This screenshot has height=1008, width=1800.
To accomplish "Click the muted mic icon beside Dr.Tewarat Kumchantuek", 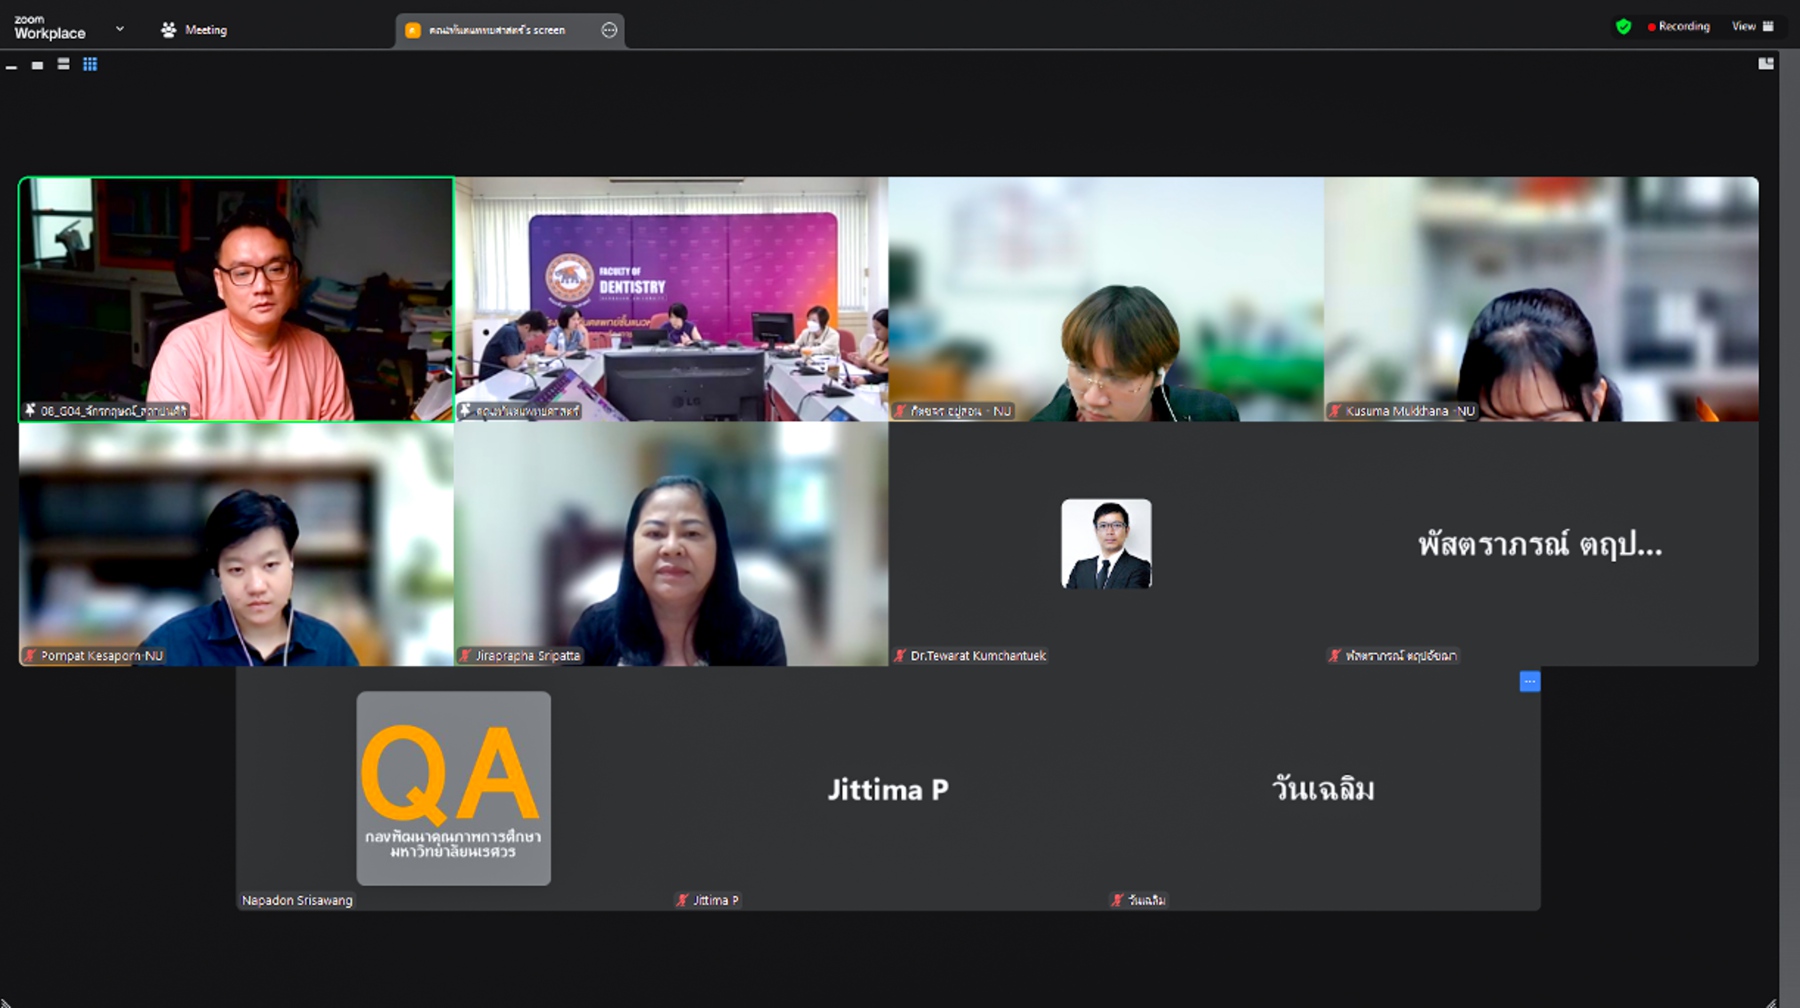I will tap(900, 656).
